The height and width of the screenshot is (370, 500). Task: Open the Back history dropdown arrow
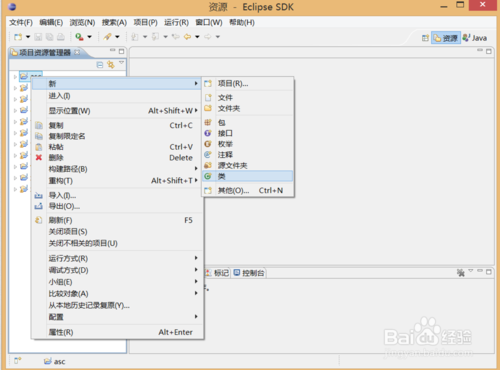click(x=197, y=37)
